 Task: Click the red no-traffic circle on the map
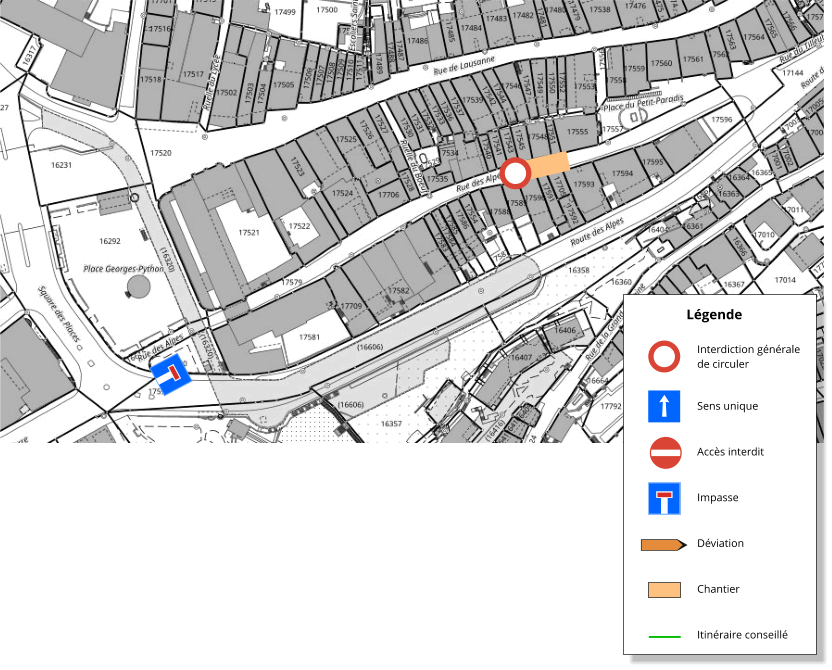click(515, 174)
